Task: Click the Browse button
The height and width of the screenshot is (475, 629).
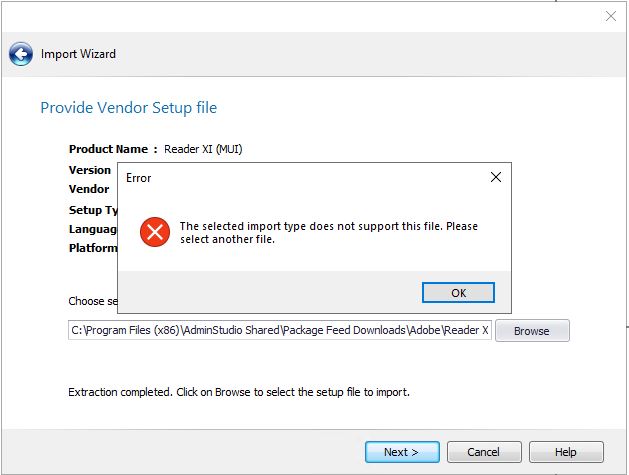Action: tap(531, 331)
